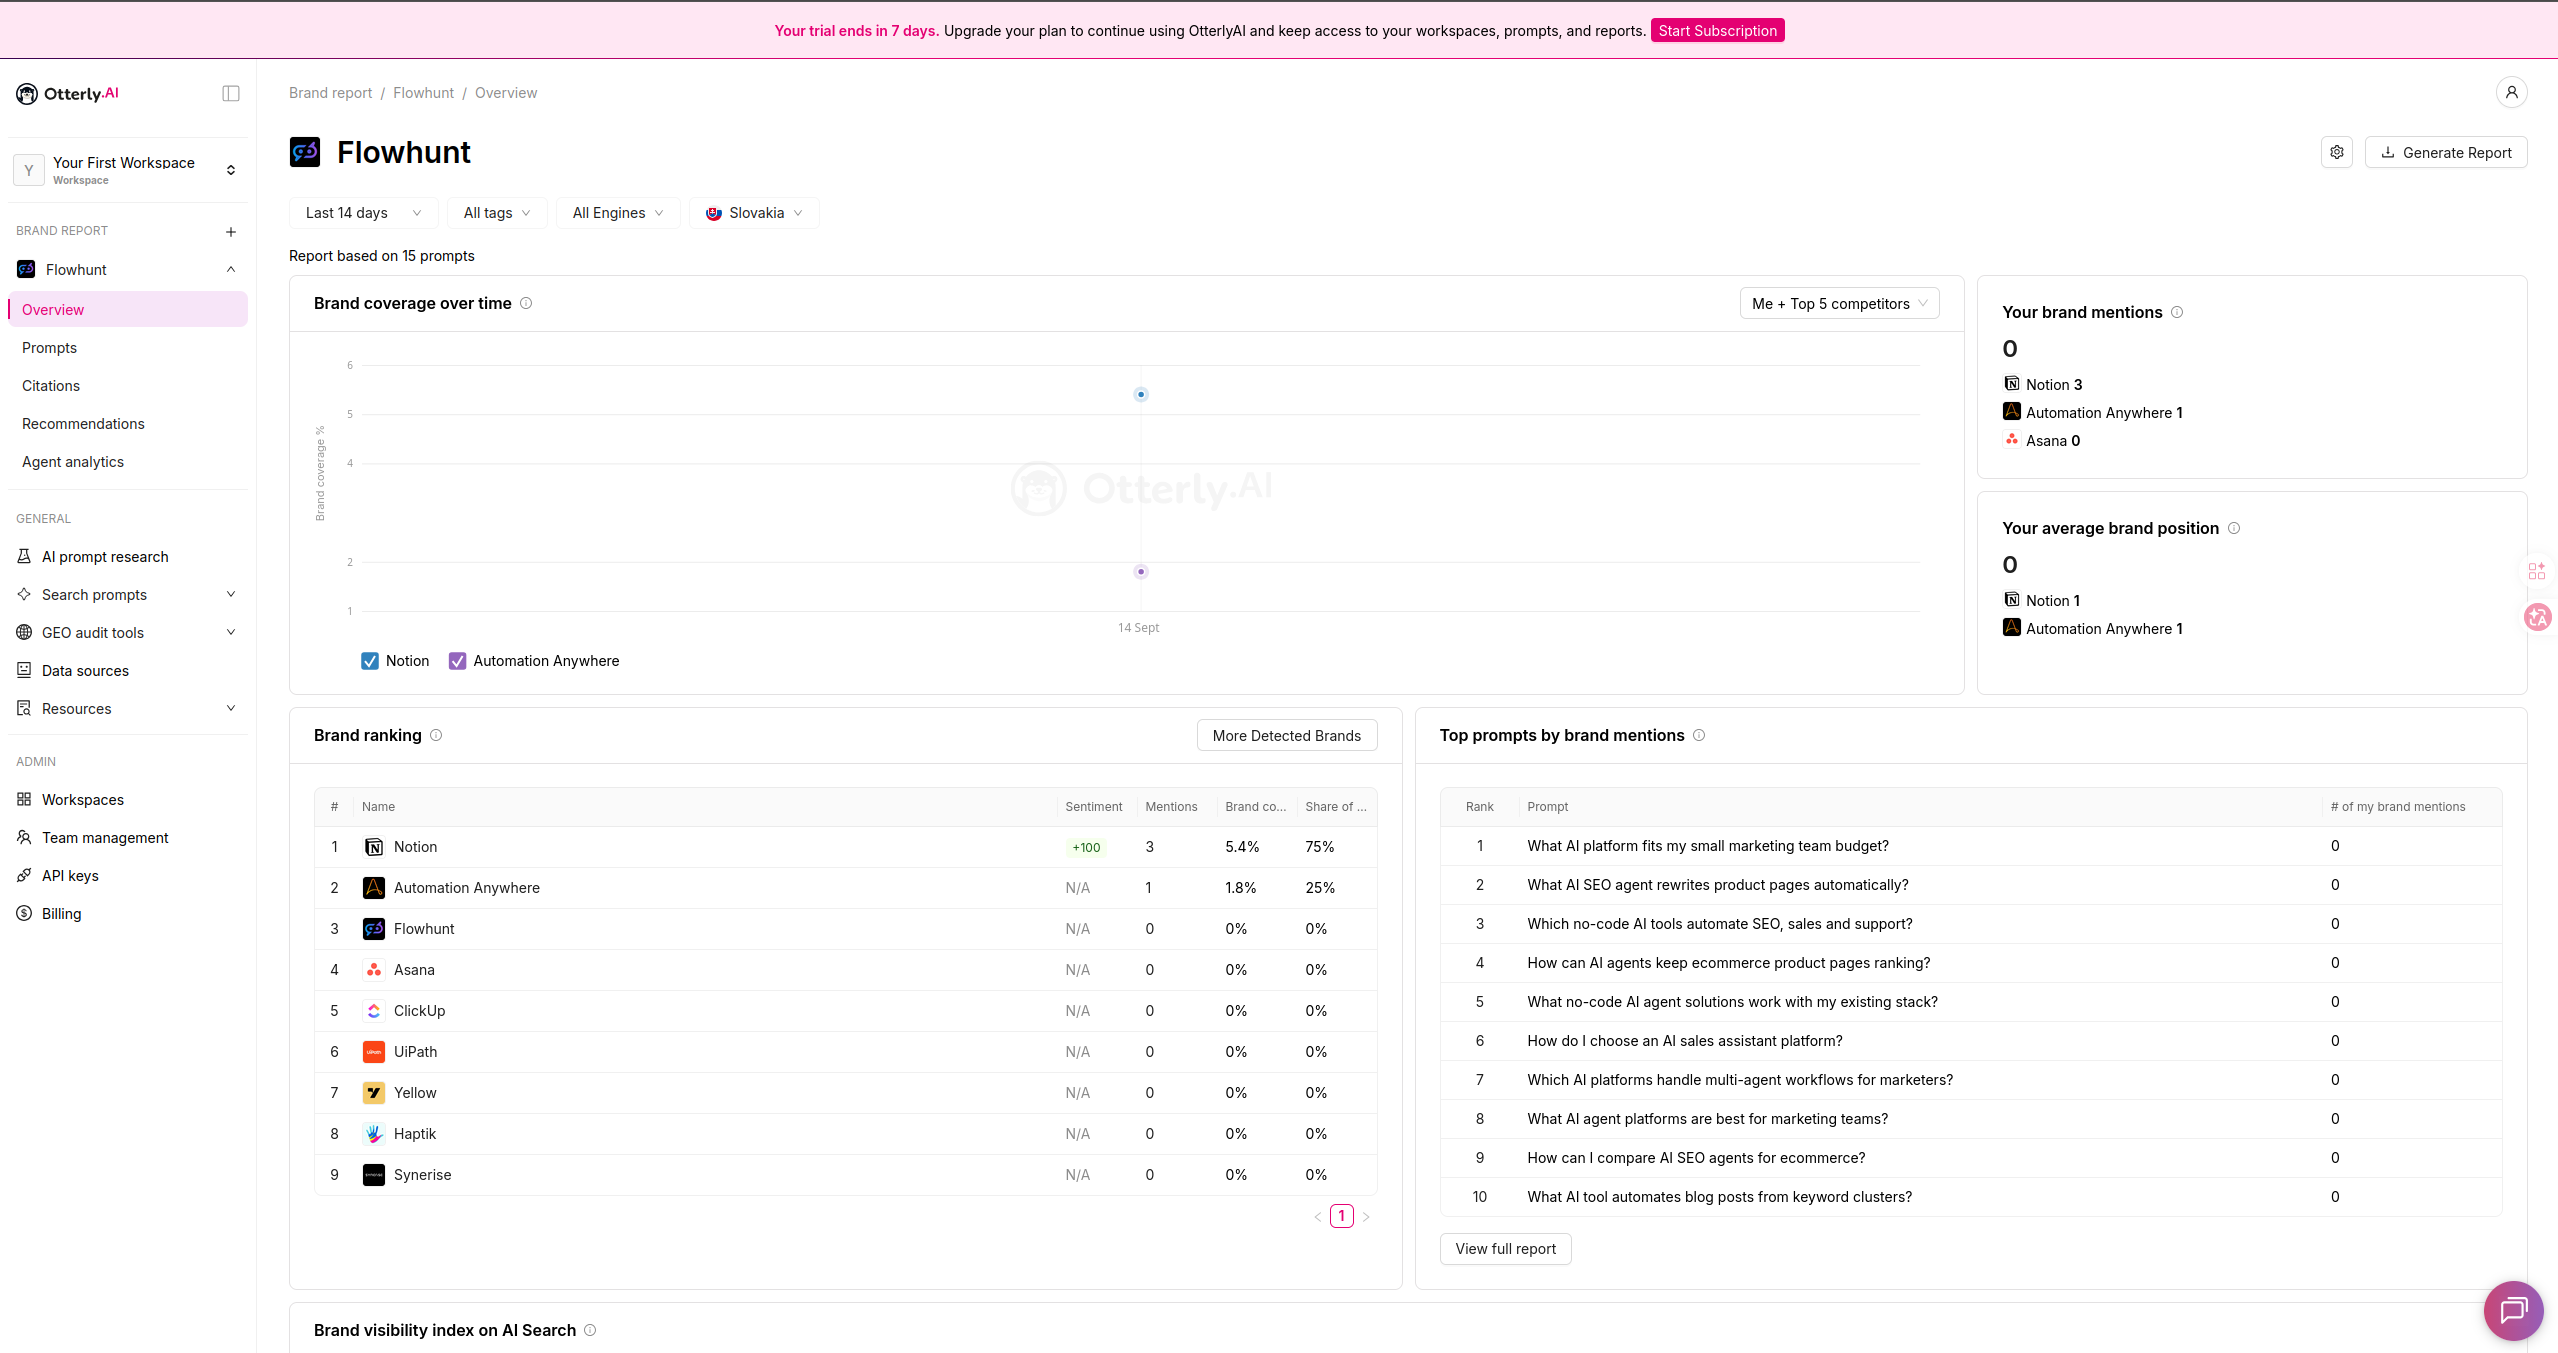Click the purple Automation Anywhere data point
This screenshot has width=2558, height=1353.
point(1140,572)
